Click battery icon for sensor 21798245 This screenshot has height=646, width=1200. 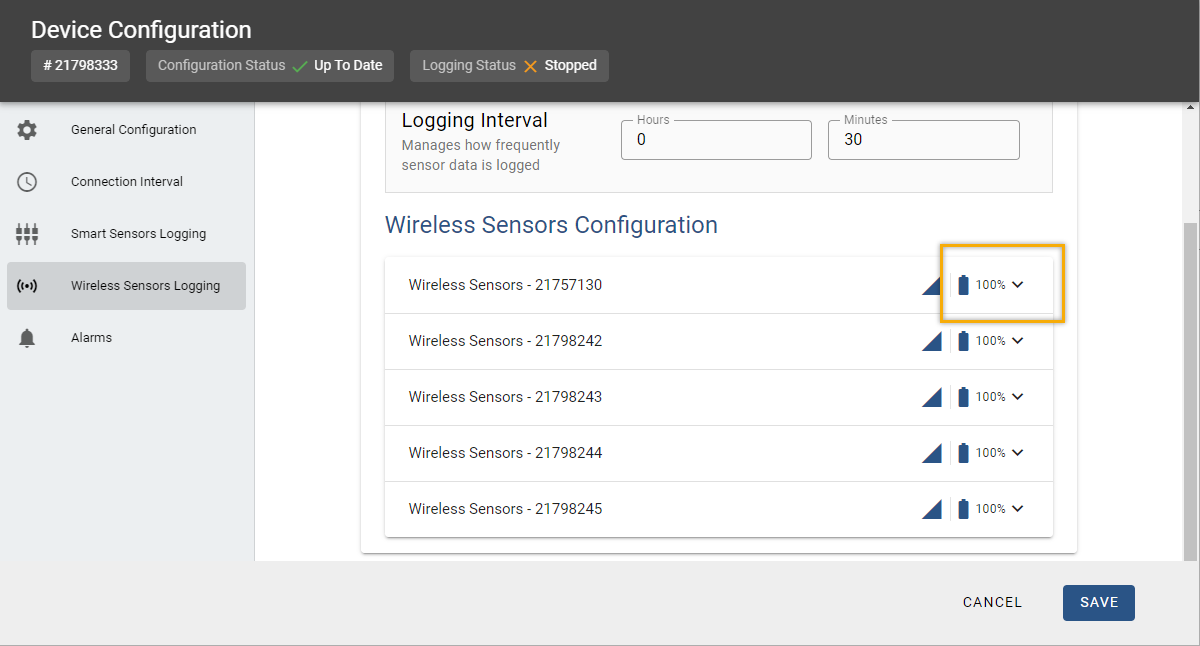click(963, 509)
